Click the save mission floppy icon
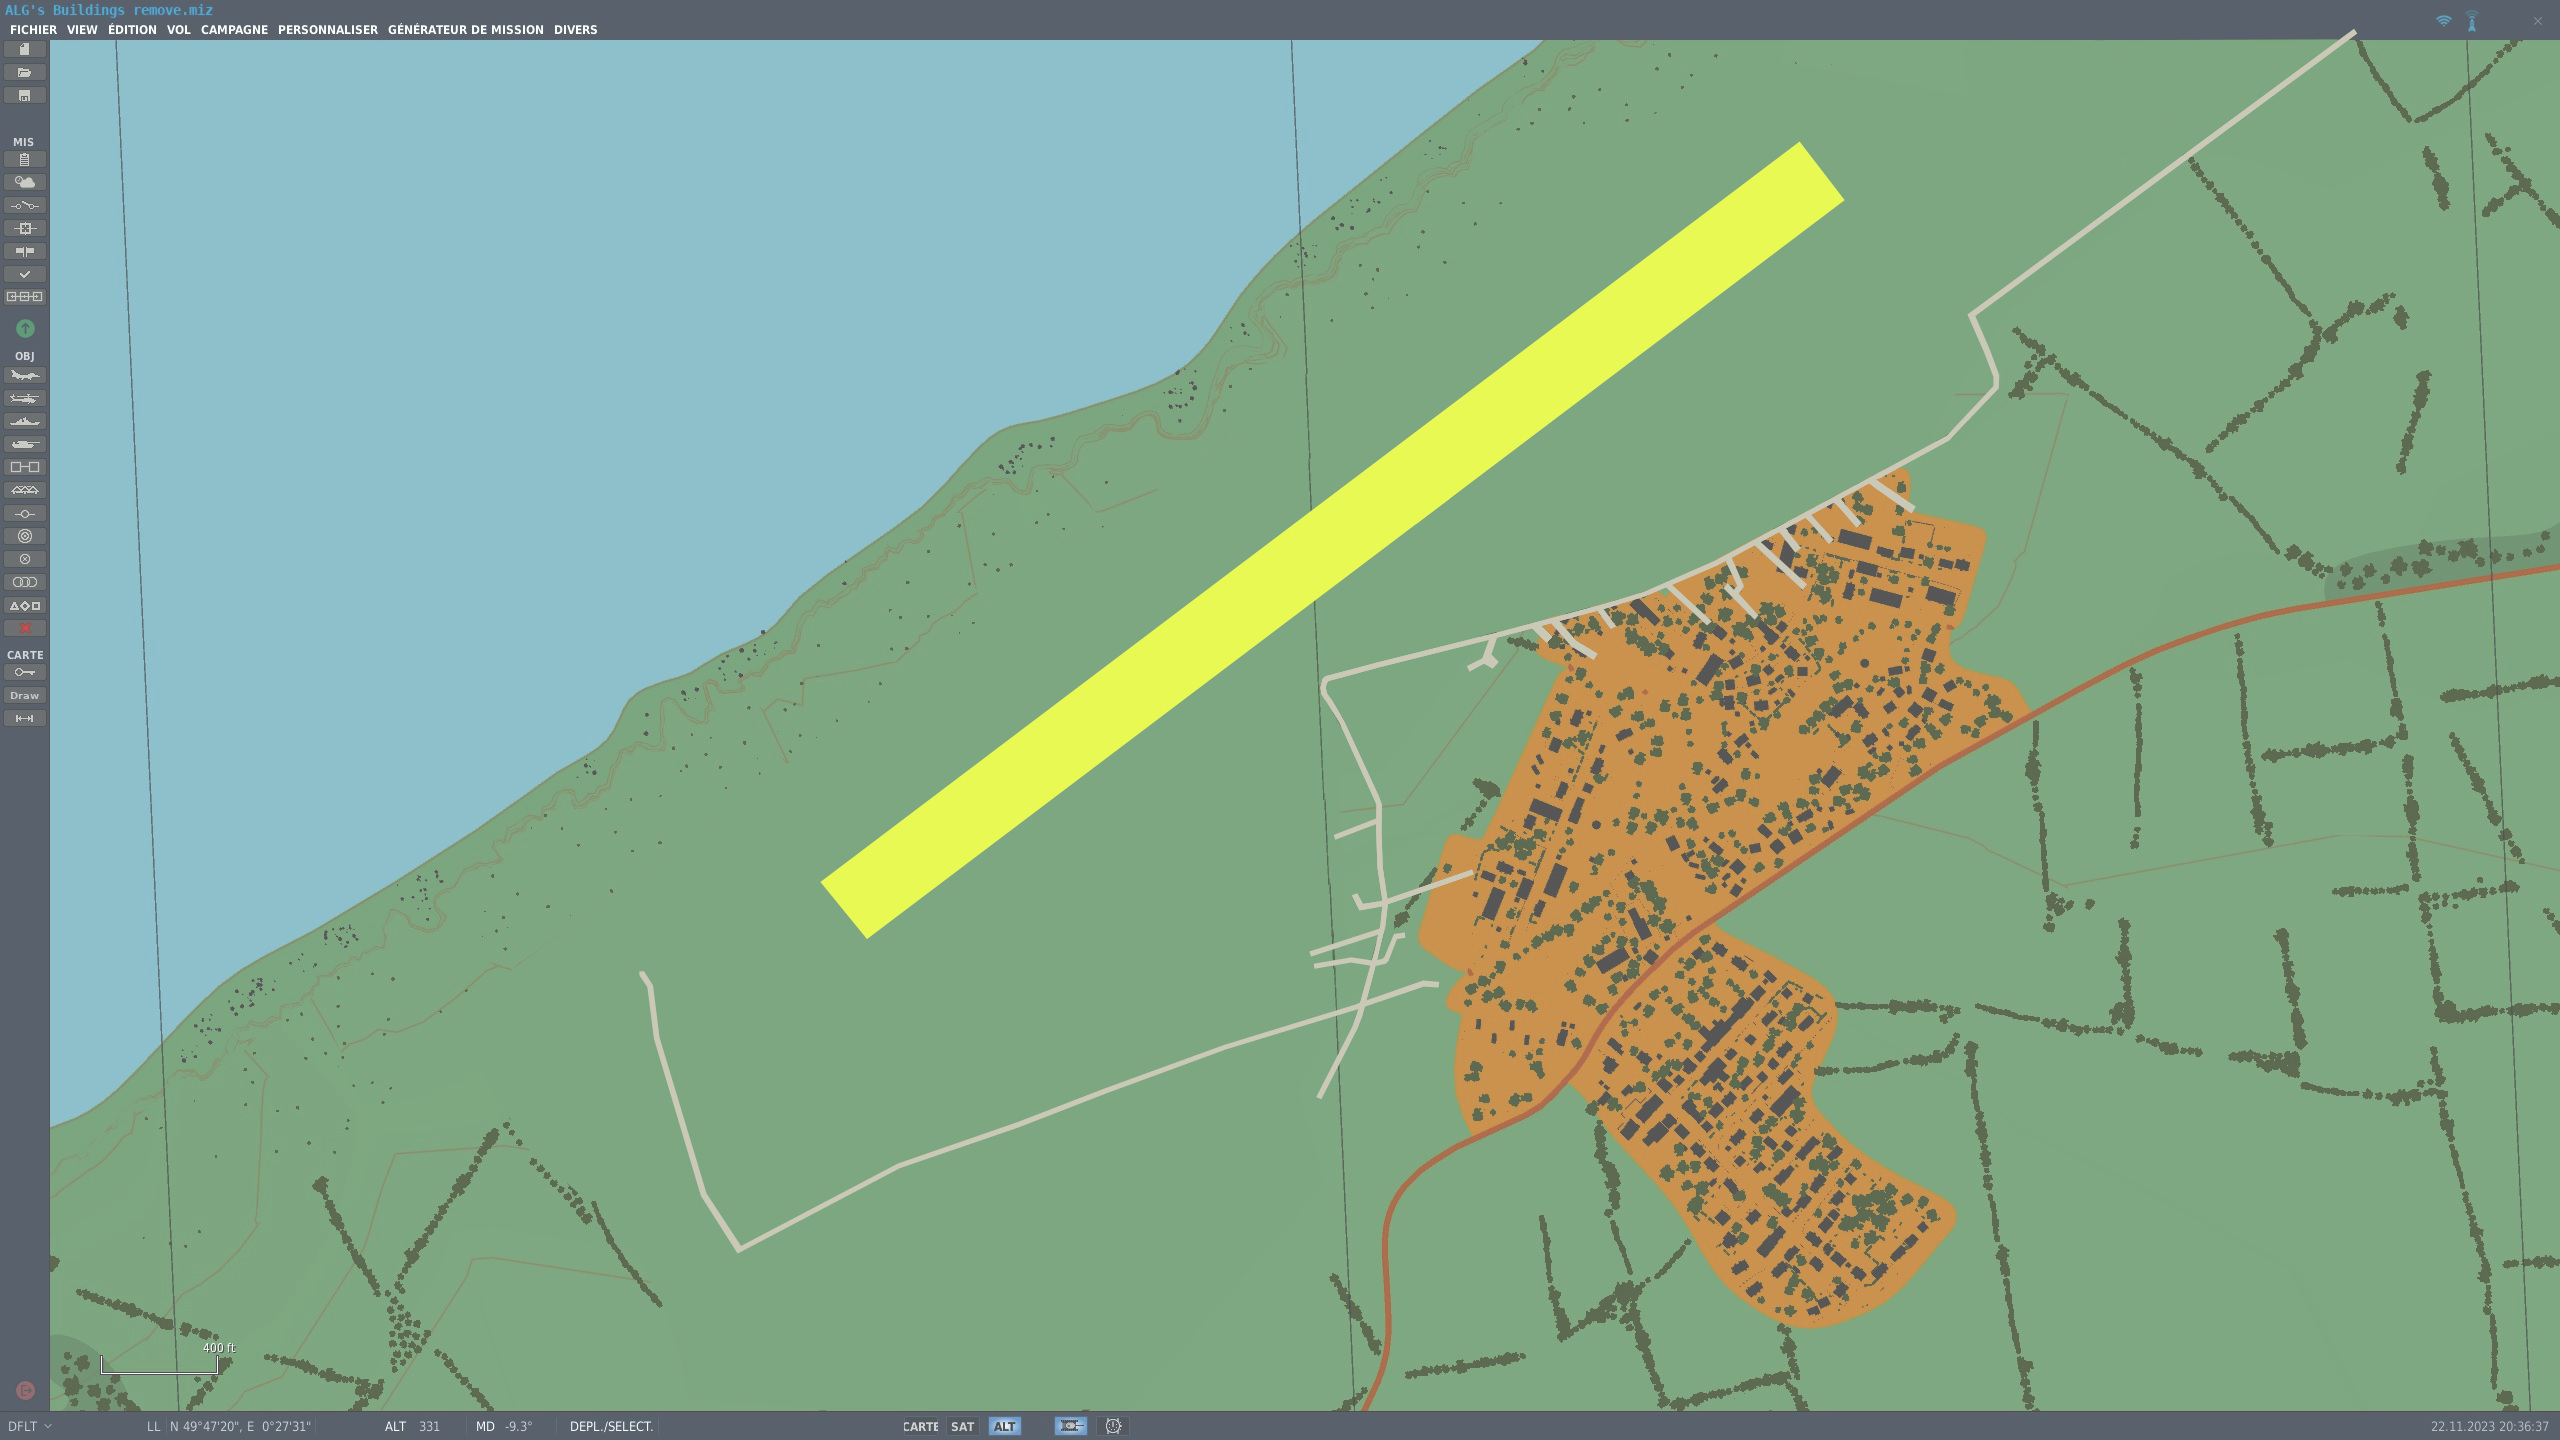This screenshot has width=2560, height=1440. [25, 96]
